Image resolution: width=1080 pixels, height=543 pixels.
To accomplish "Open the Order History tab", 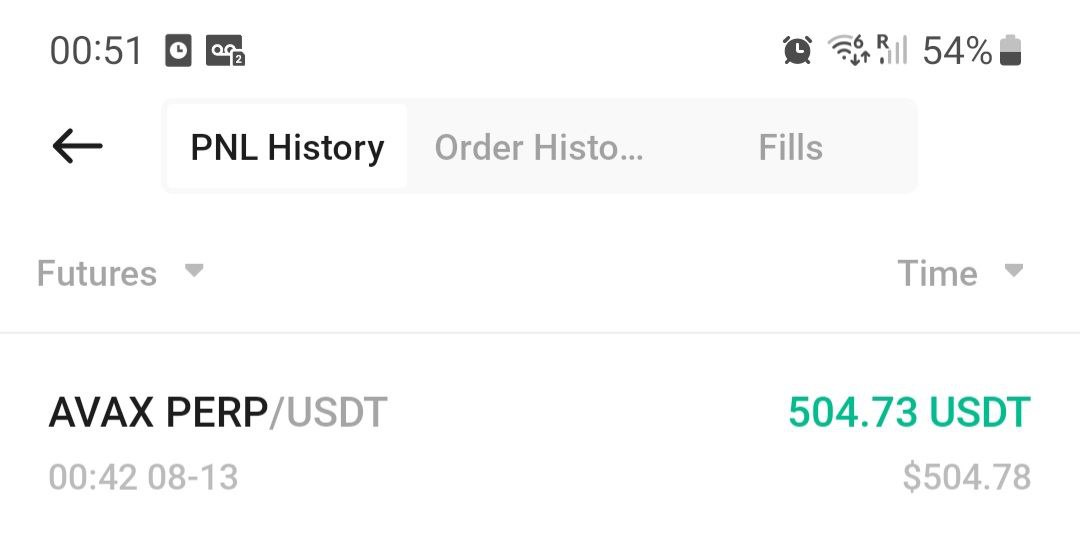I will tap(539, 148).
